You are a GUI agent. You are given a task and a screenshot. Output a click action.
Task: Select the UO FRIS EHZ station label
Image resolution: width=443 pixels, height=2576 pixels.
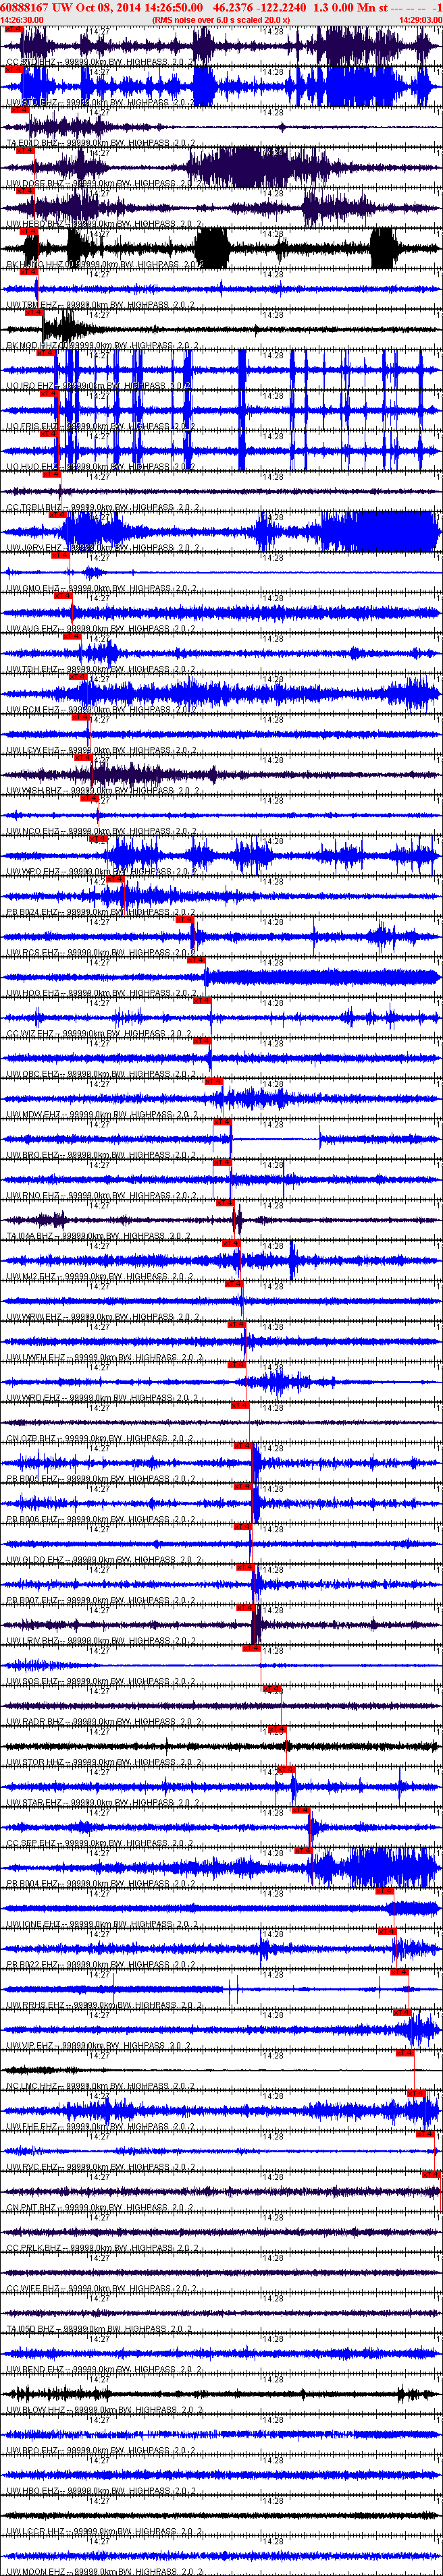[x=100, y=427]
